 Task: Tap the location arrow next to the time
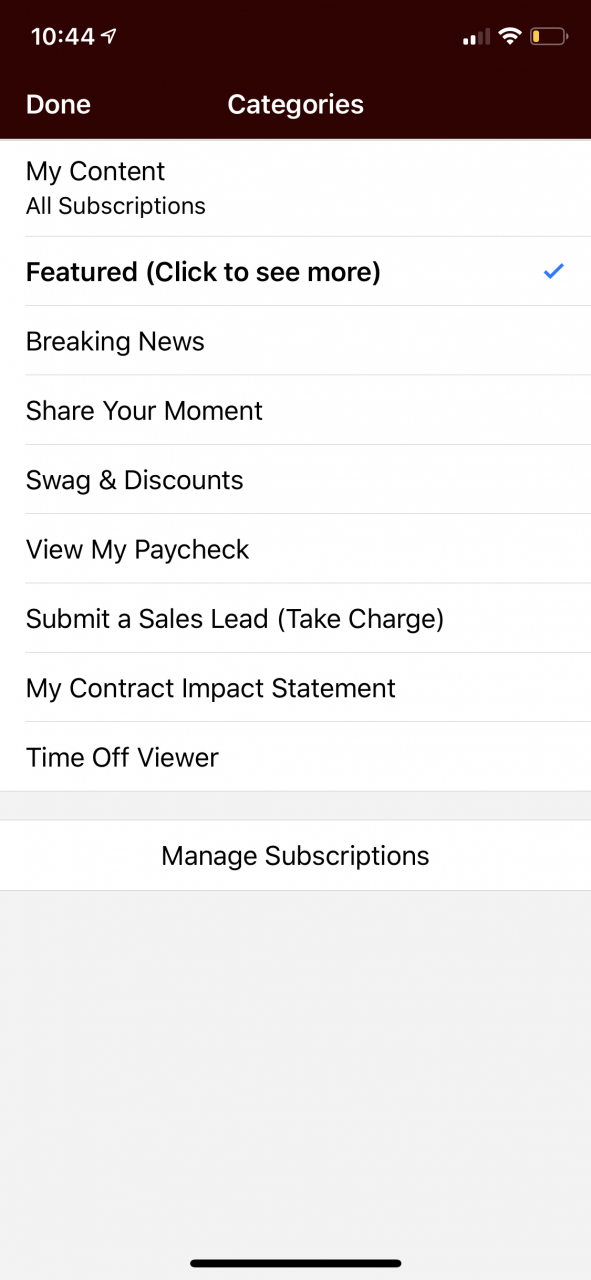(x=109, y=37)
